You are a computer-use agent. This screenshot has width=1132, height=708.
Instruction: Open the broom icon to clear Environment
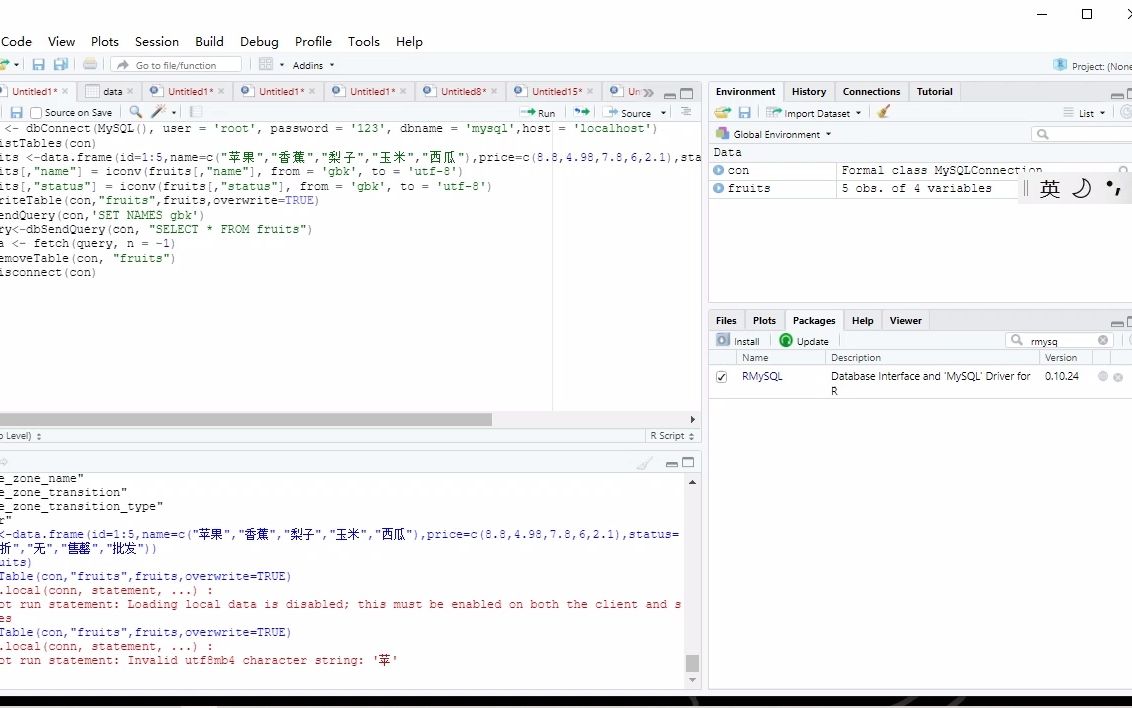click(882, 112)
